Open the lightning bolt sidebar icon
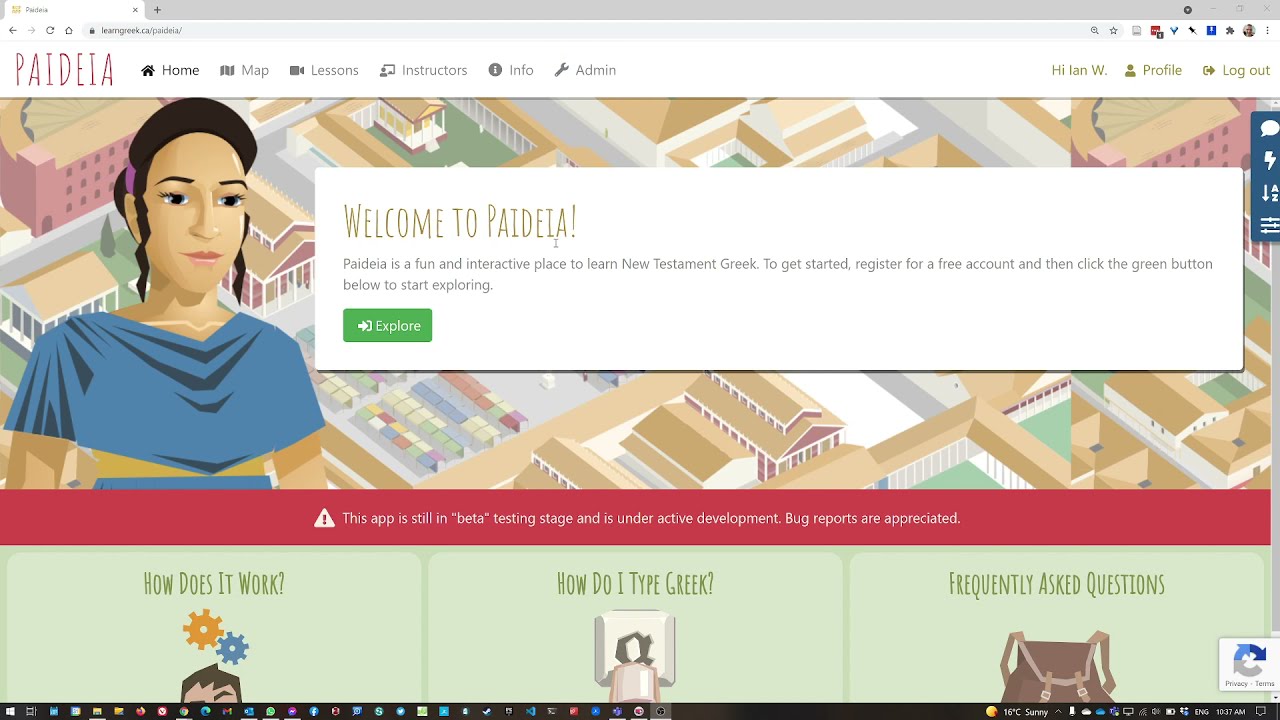The height and width of the screenshot is (720, 1280). (x=1269, y=161)
